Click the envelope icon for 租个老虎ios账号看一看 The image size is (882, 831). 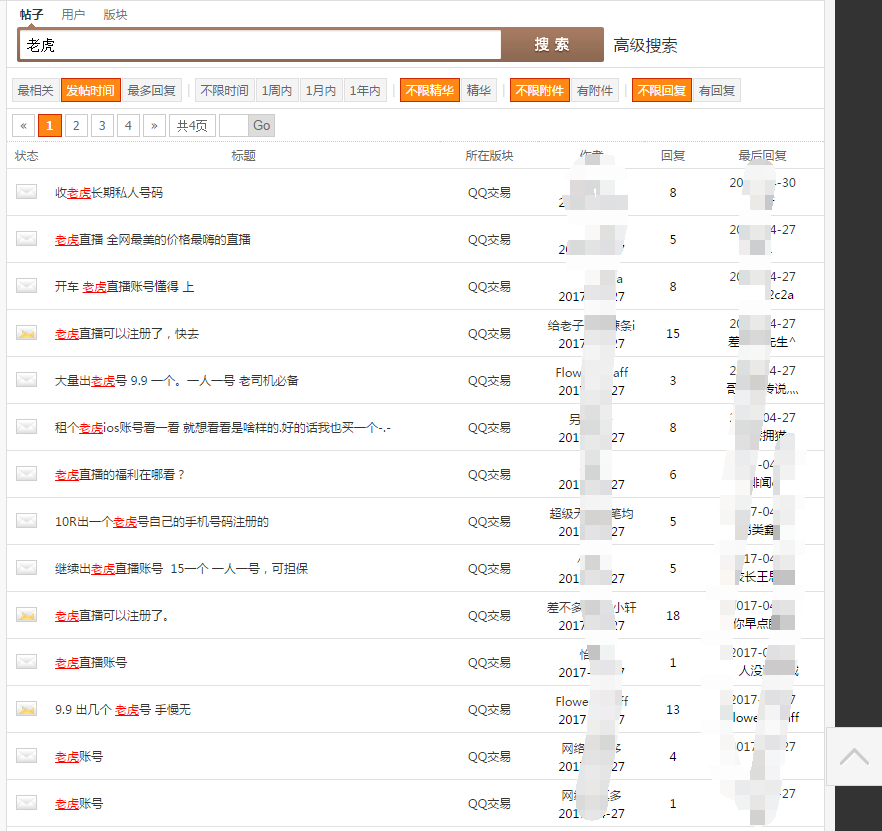coord(26,427)
